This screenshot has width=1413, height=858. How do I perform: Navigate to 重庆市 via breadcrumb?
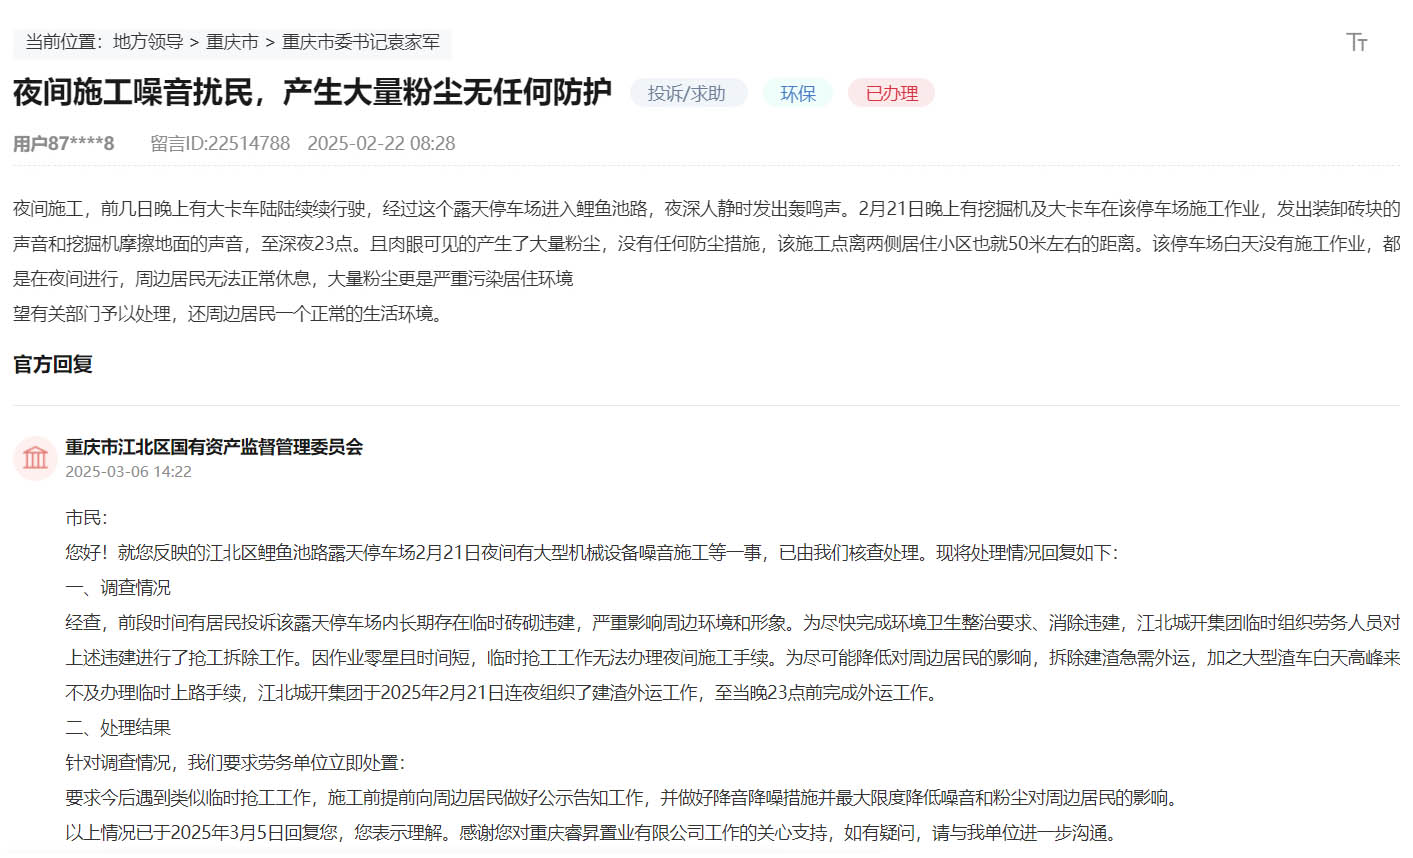click(232, 43)
